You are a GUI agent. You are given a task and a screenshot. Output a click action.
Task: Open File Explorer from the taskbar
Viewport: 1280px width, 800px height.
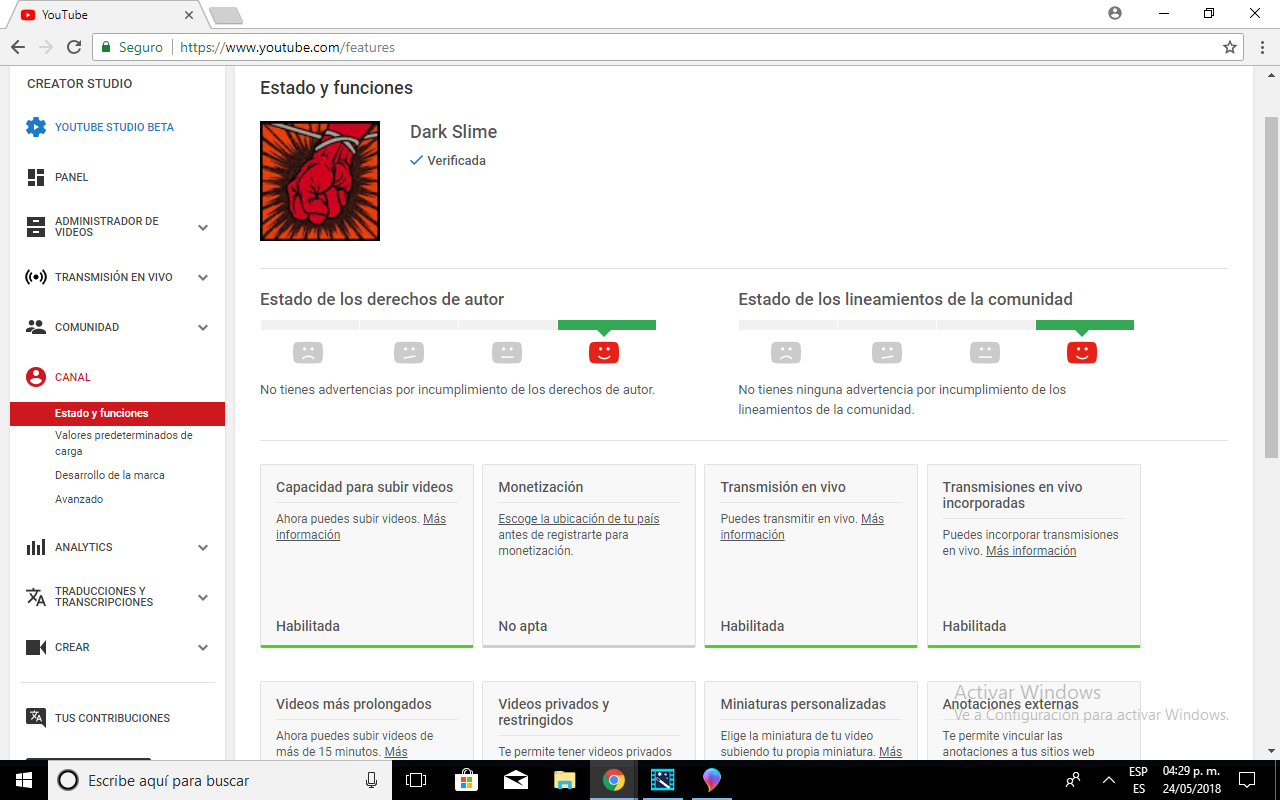point(565,780)
